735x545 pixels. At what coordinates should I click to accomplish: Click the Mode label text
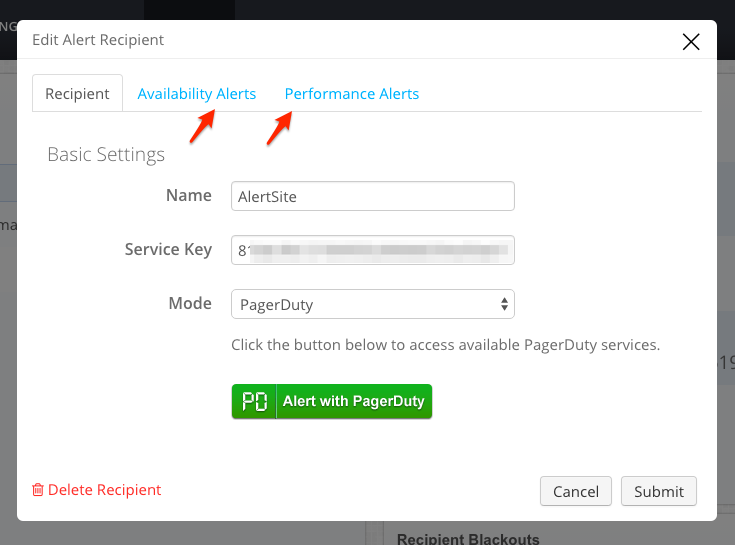pyautogui.click(x=189, y=303)
